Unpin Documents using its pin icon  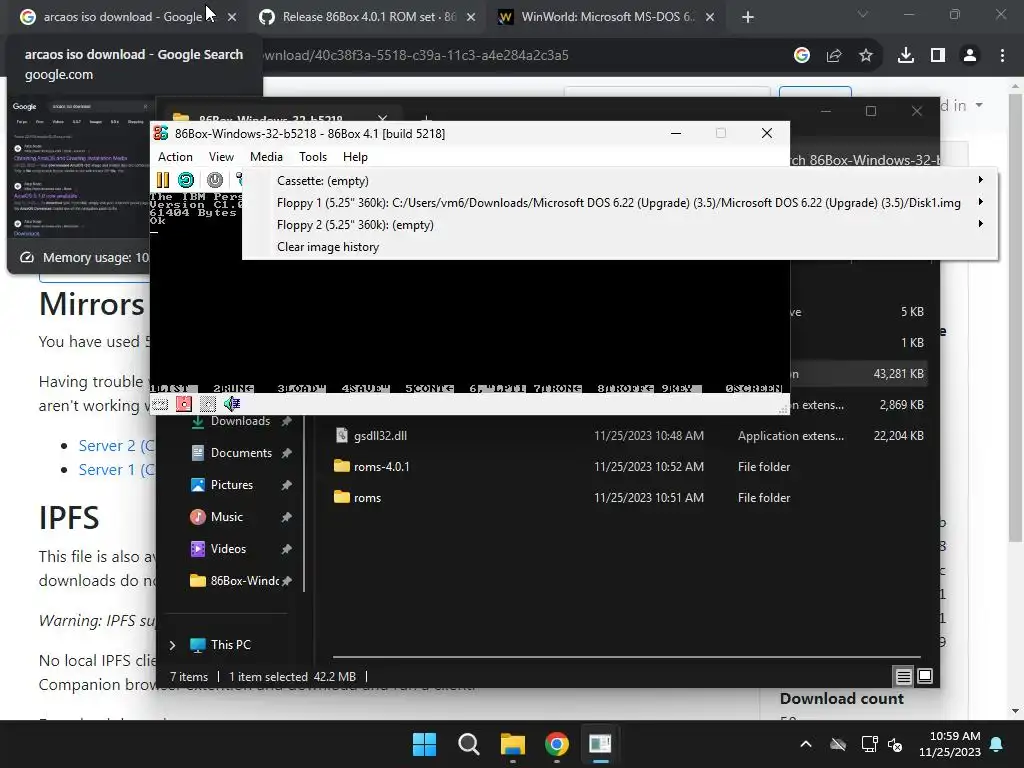click(286, 453)
